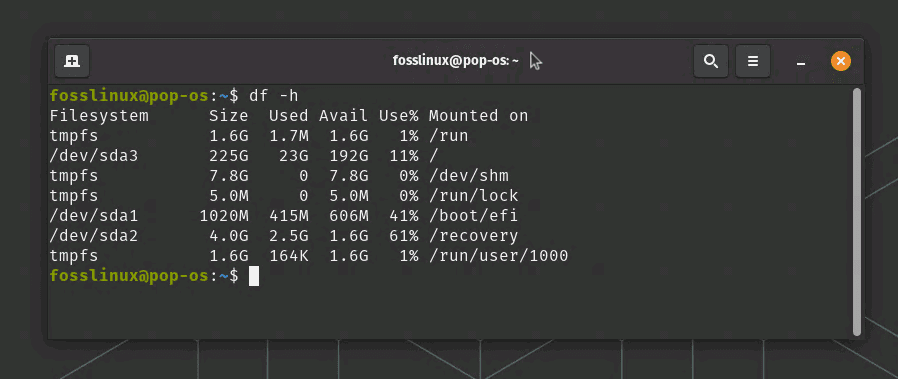Click the Mounted on column header
The width and height of the screenshot is (898, 379).
pos(478,116)
